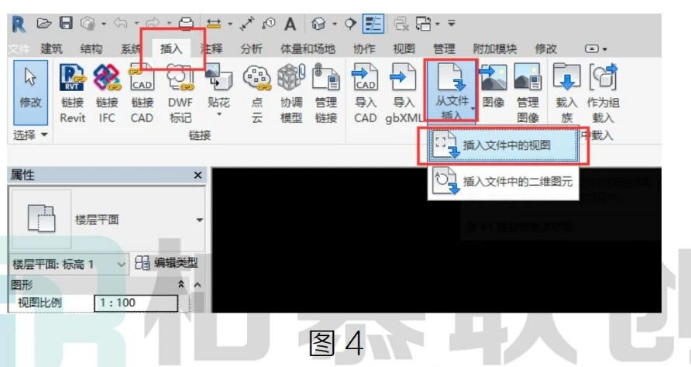Switch to the Structure (结构) tab
Viewport: 691px width, 367px height.
91,48
